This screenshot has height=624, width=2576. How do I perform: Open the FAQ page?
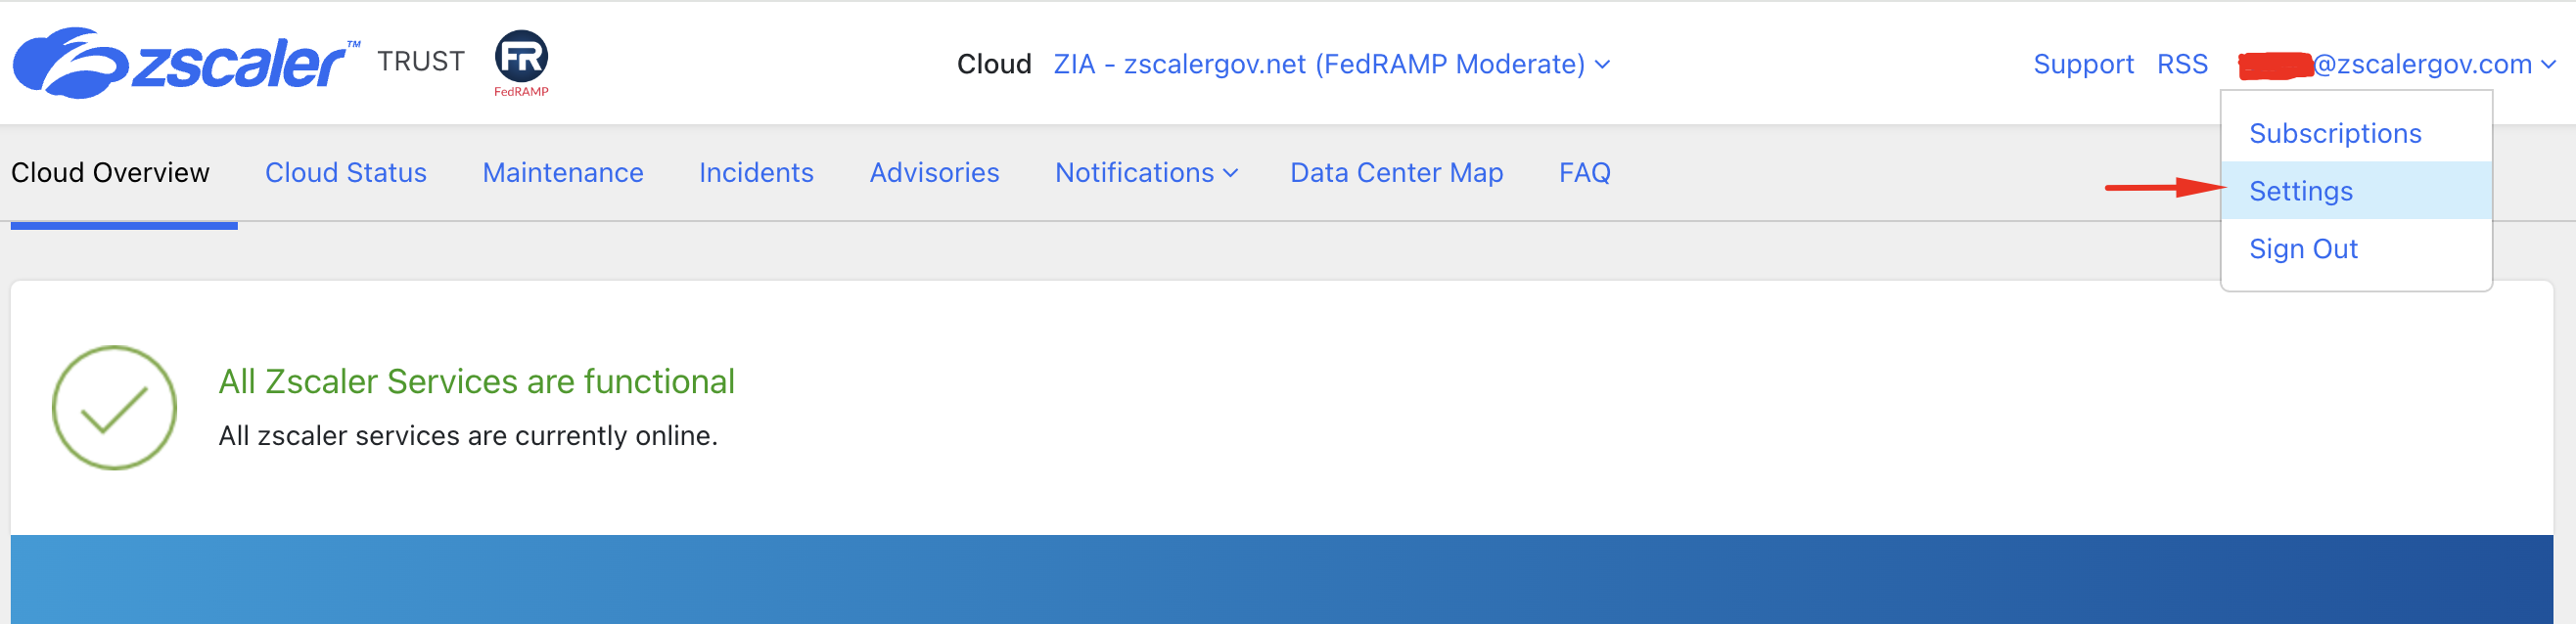point(1584,172)
